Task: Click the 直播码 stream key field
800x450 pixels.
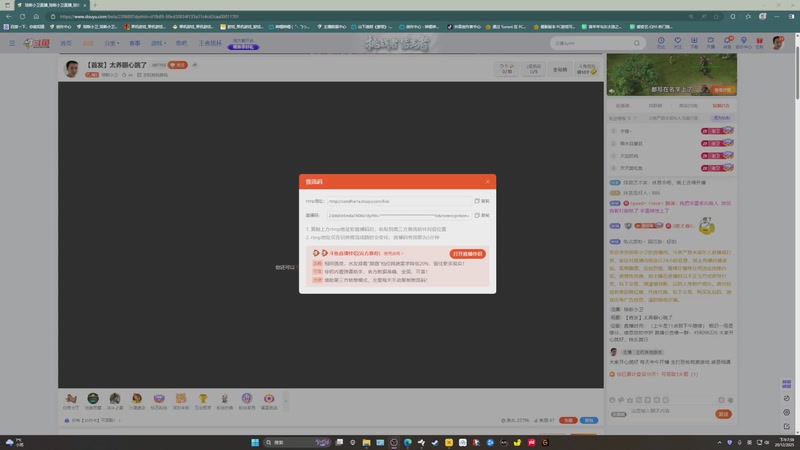Action: click(399, 215)
